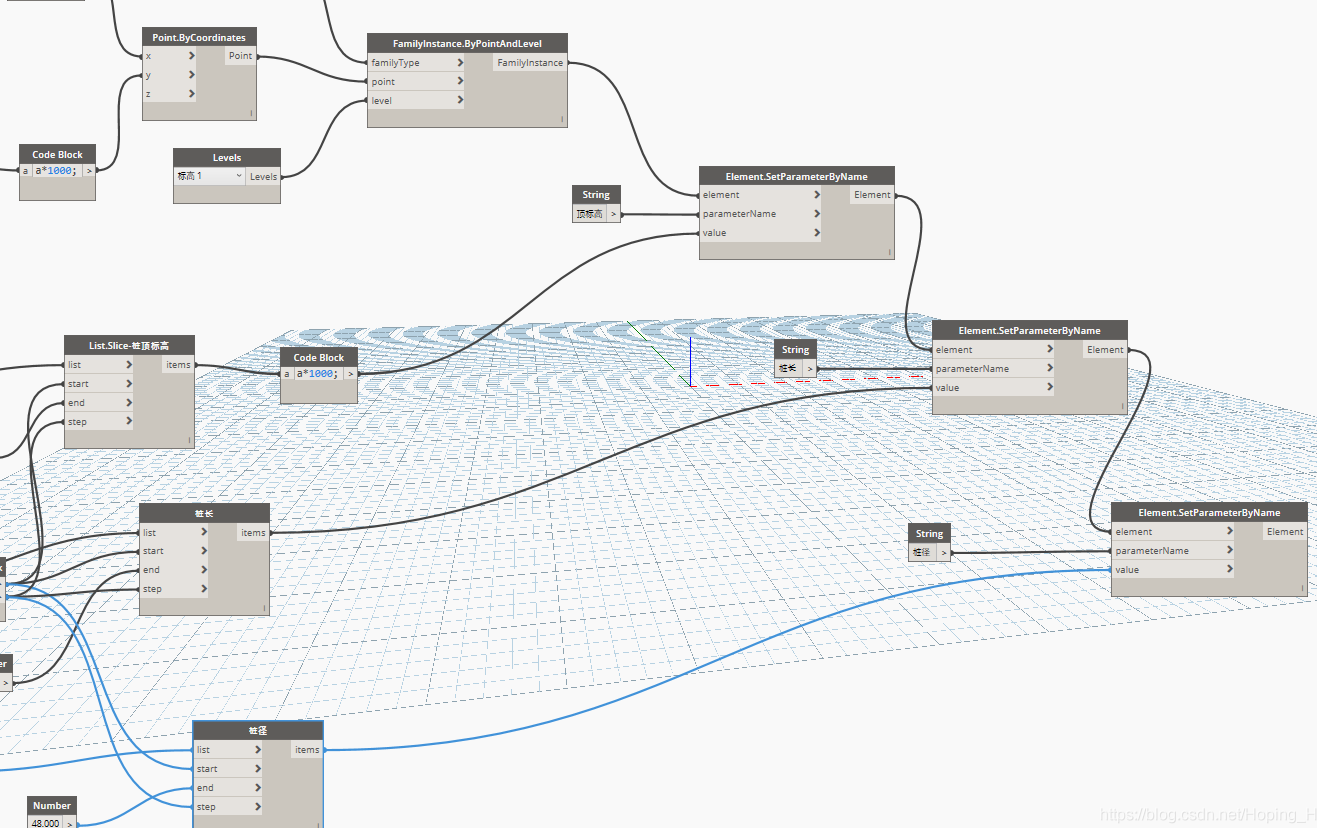Select List.Slice-桩顶标高 node title bar
The height and width of the screenshot is (828, 1317).
(129, 346)
